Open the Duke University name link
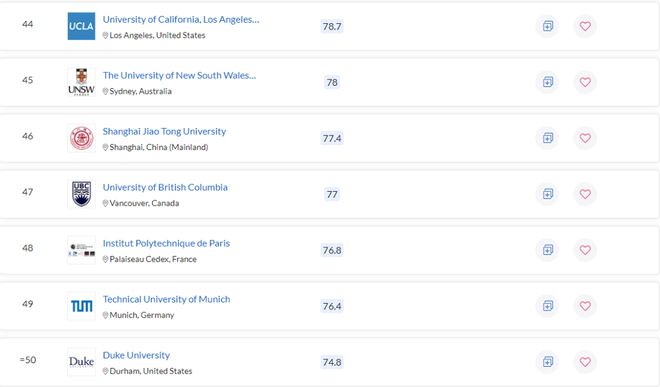Viewport: 660px width, 387px height. click(x=136, y=355)
